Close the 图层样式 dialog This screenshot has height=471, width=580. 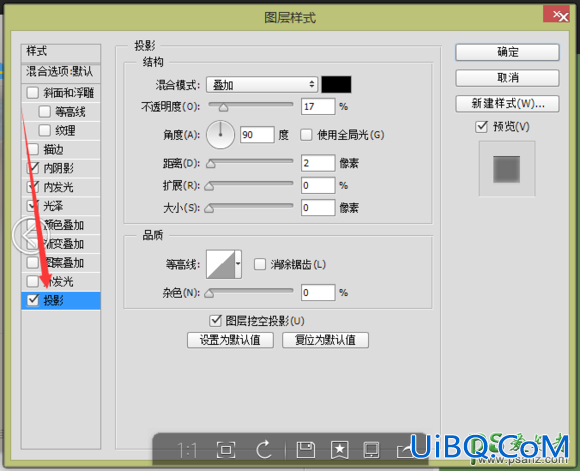[556, 15]
